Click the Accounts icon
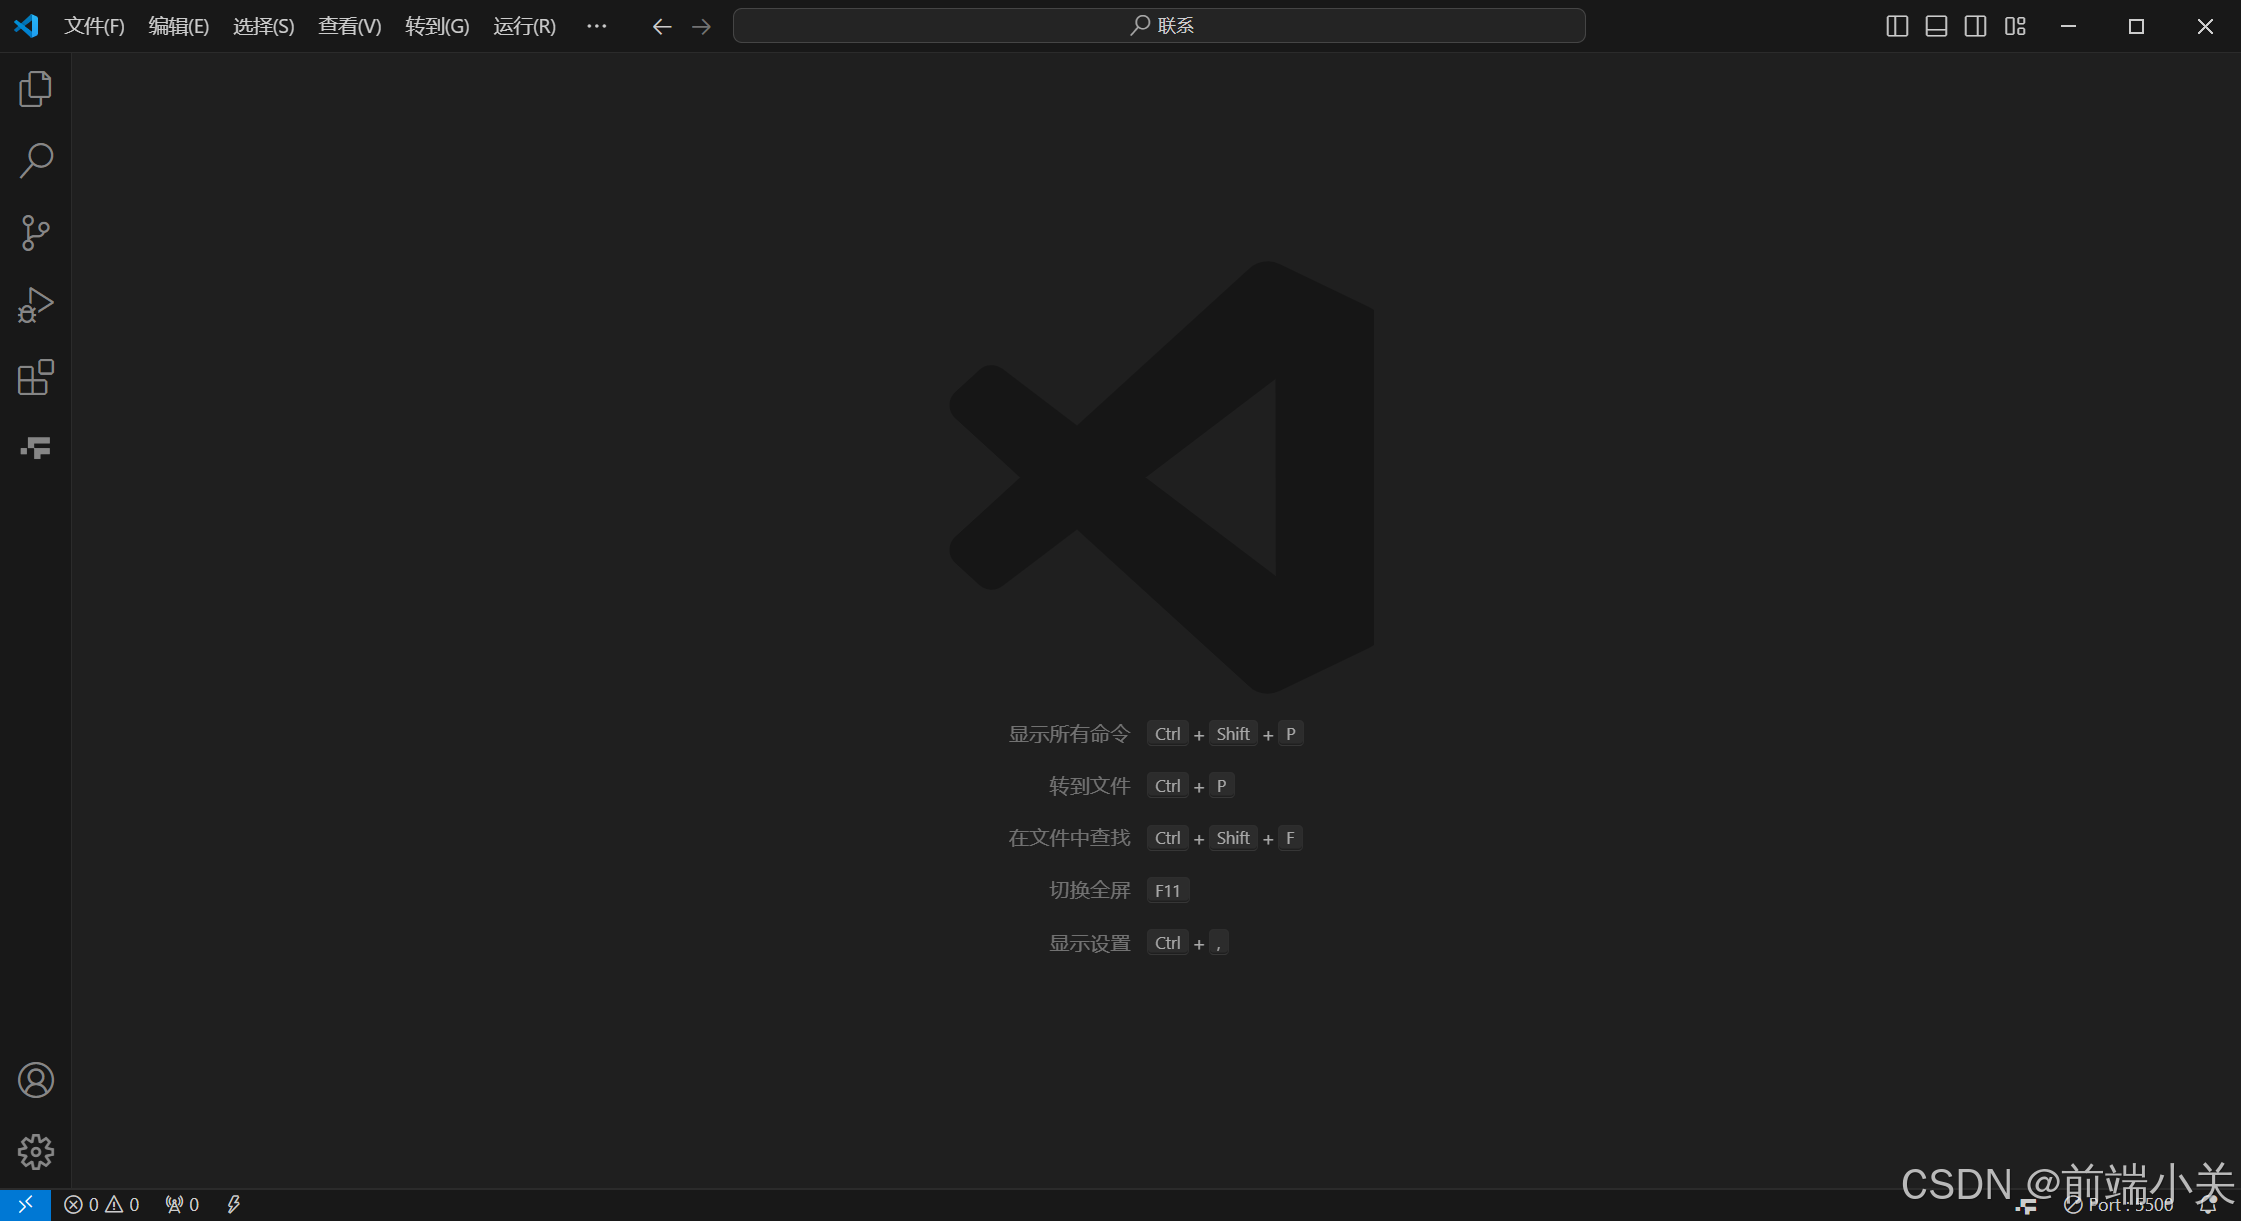The image size is (2241, 1221). pos(35,1080)
